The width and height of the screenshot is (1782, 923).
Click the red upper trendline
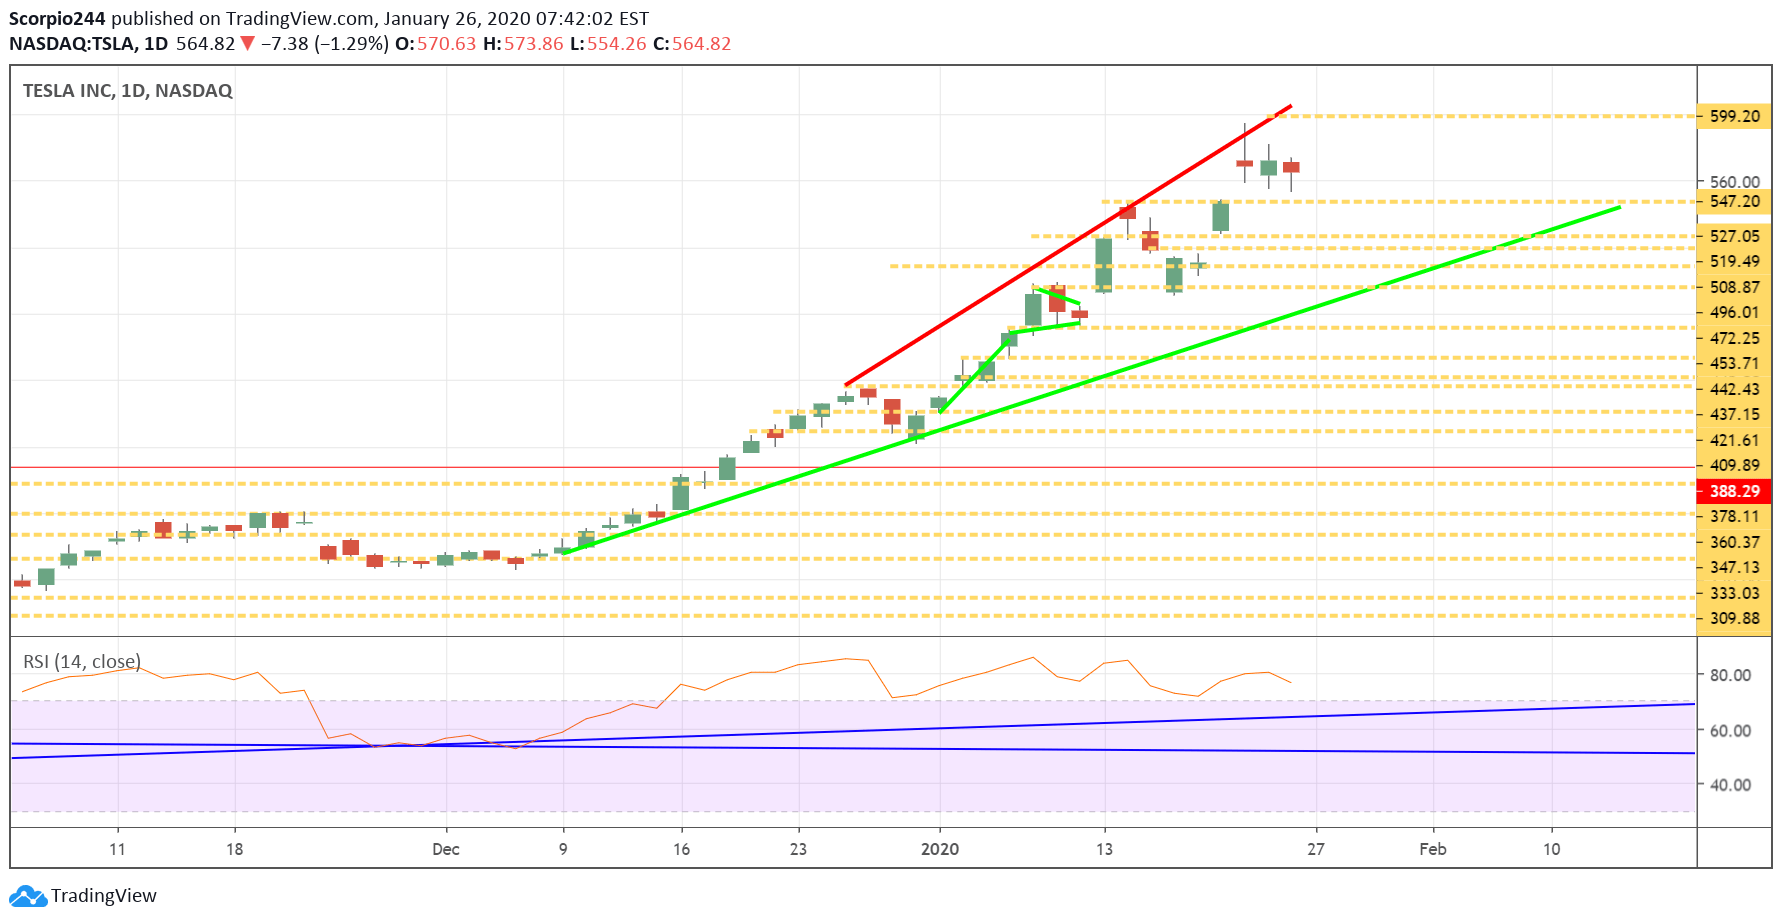pos(1068,245)
